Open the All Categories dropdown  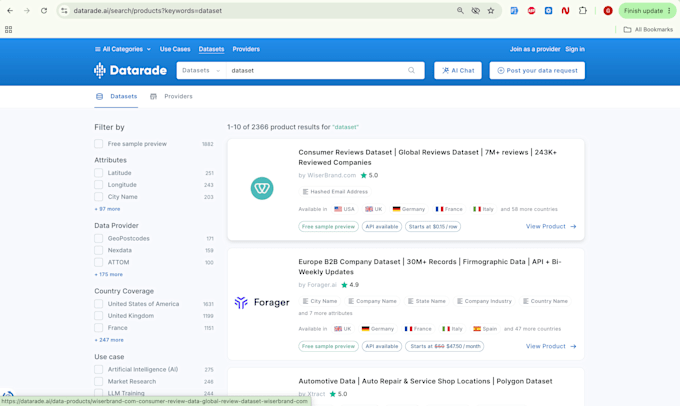click(x=123, y=49)
